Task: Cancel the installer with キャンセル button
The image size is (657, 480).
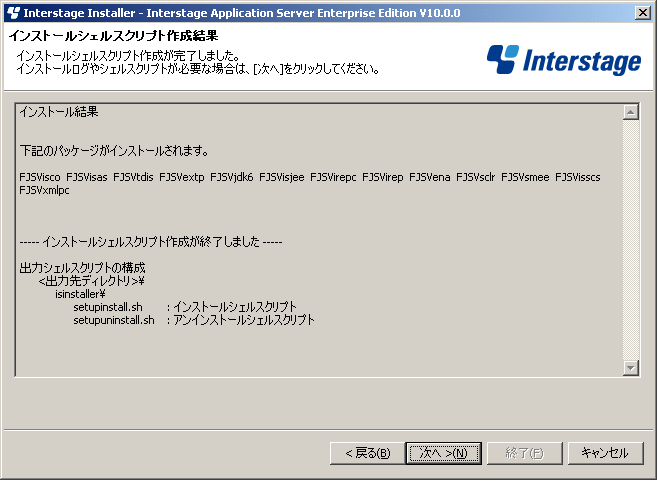Action: click(x=605, y=453)
